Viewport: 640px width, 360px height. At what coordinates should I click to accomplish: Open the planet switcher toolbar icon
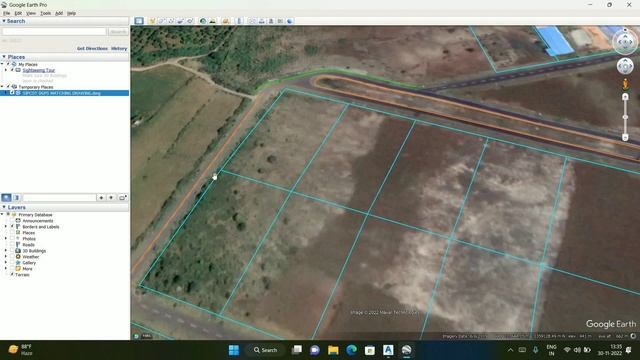click(225, 21)
